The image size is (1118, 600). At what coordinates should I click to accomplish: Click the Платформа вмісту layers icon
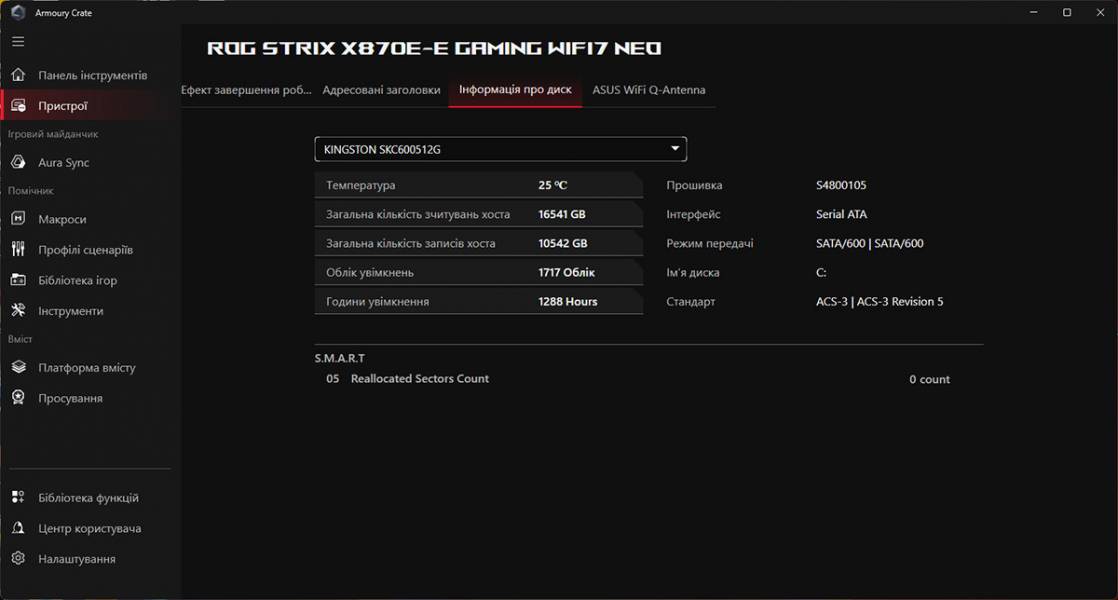click(19, 367)
